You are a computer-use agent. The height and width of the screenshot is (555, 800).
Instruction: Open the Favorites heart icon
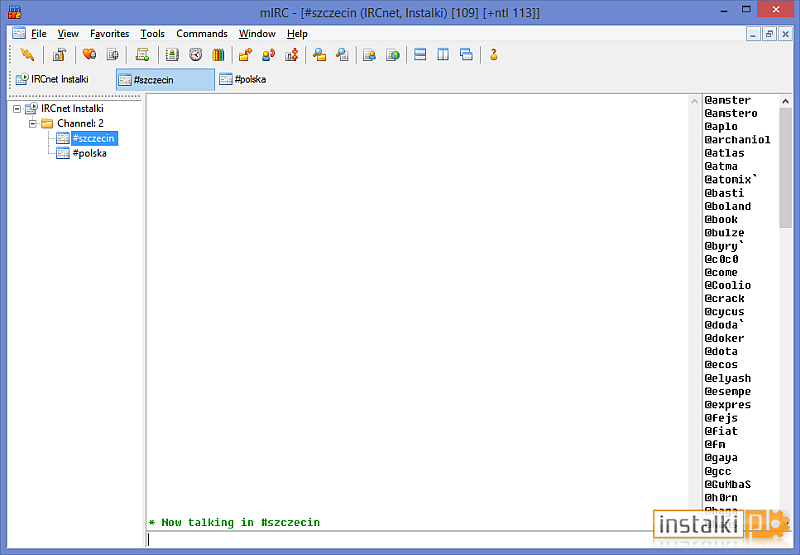[x=89, y=55]
